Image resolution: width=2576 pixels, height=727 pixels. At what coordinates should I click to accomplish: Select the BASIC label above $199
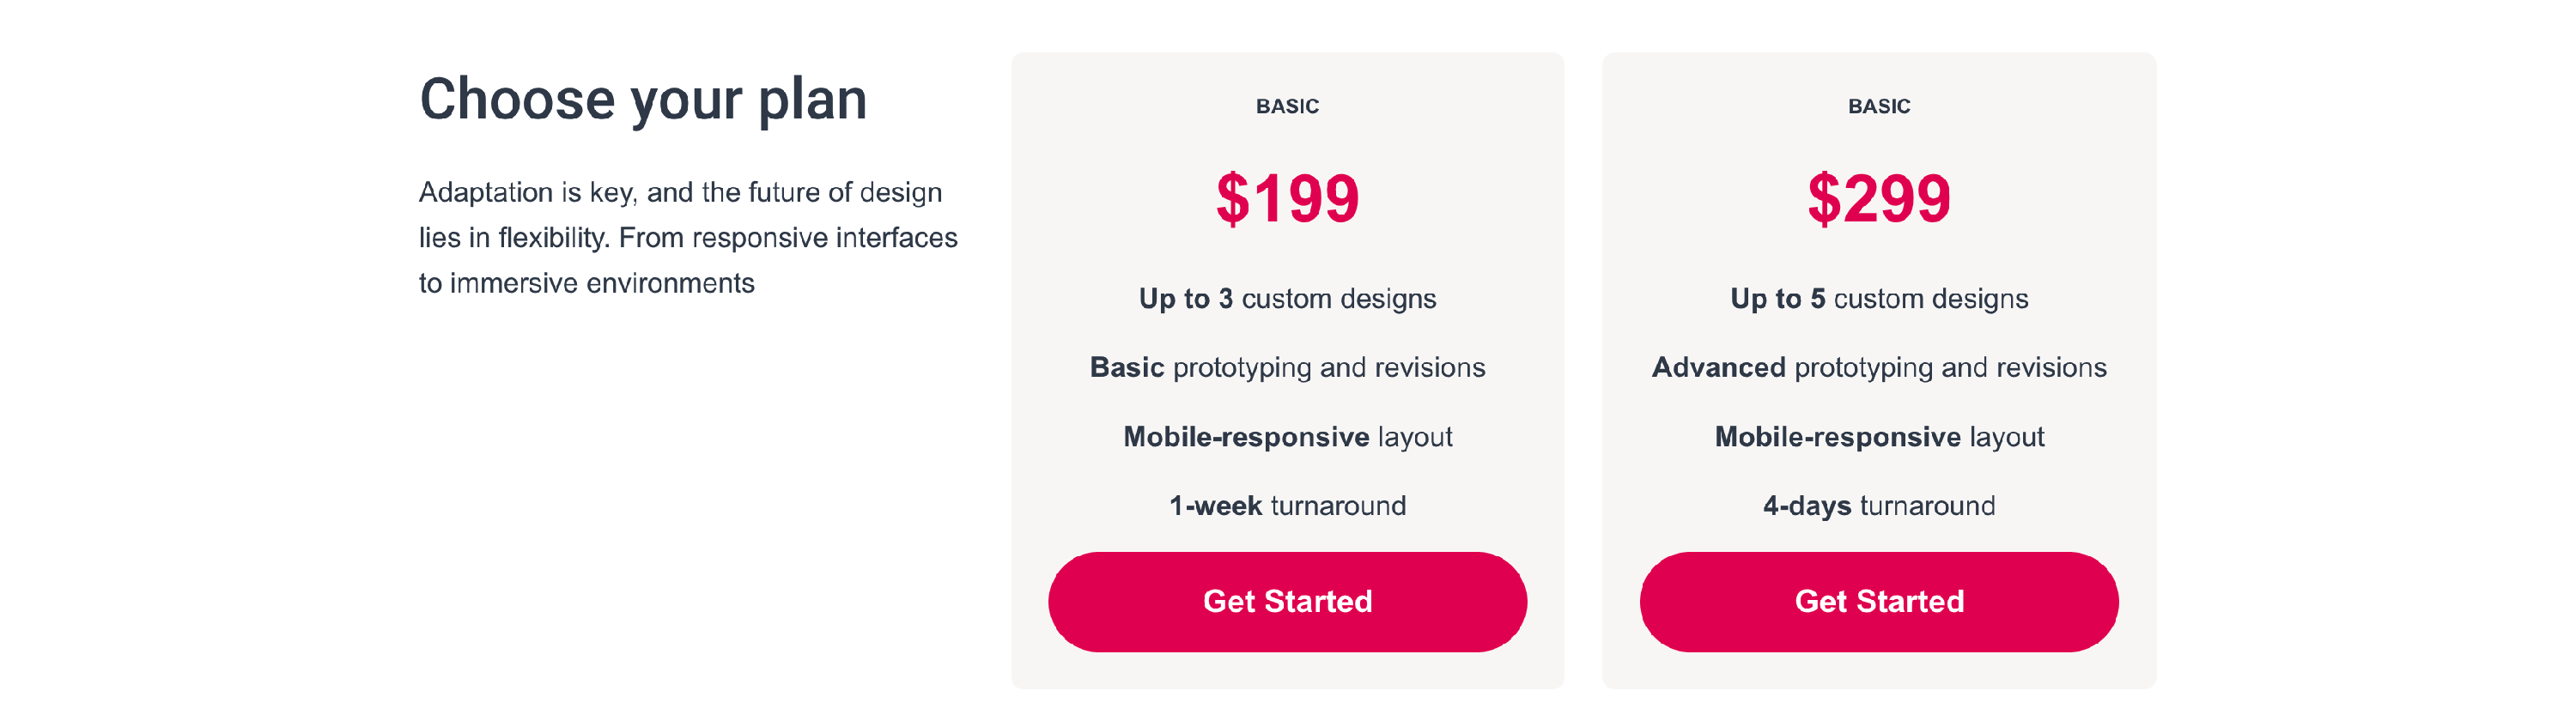(x=1287, y=106)
